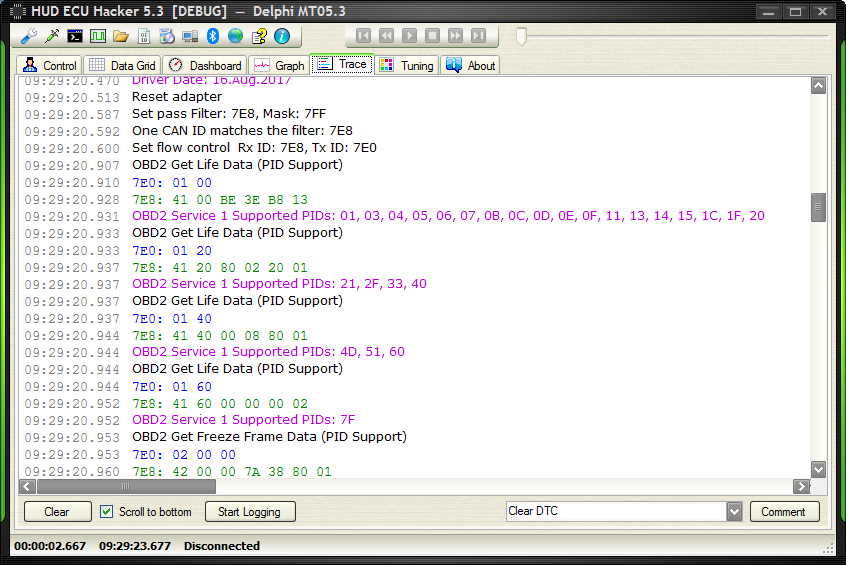Image resolution: width=846 pixels, height=565 pixels.
Task: Click the 'Disconnected' status bar text
Action: pyautogui.click(x=222, y=546)
